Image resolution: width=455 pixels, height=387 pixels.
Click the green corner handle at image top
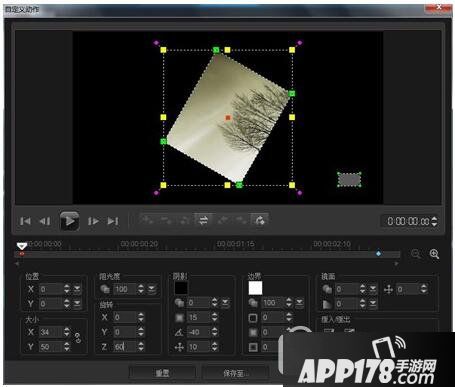pyautogui.click(x=216, y=50)
